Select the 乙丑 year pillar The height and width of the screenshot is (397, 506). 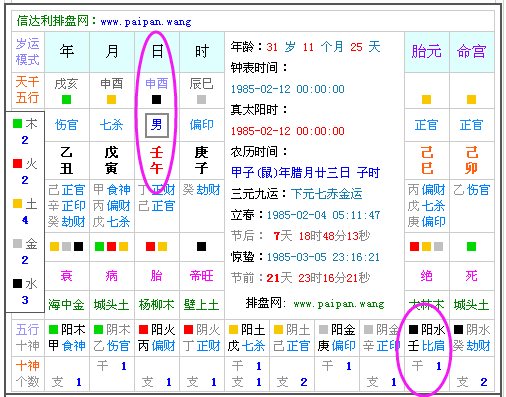point(66,160)
